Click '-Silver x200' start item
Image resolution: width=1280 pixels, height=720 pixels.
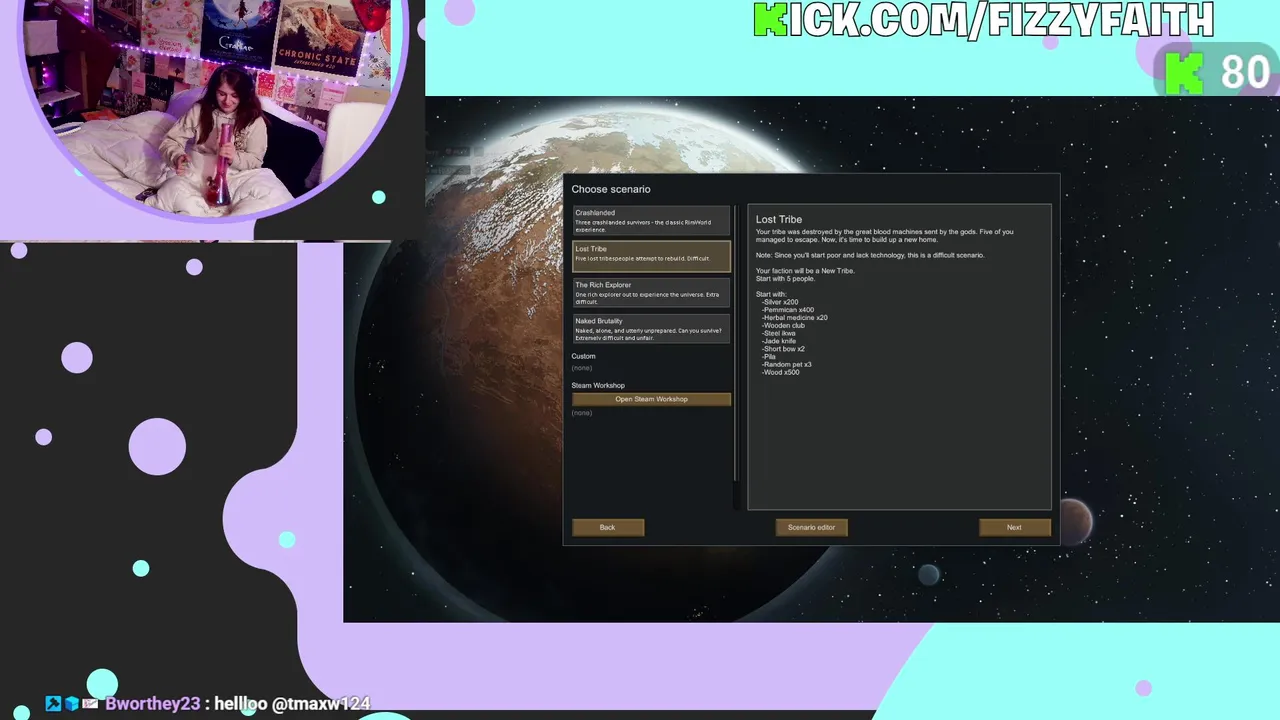coord(780,302)
